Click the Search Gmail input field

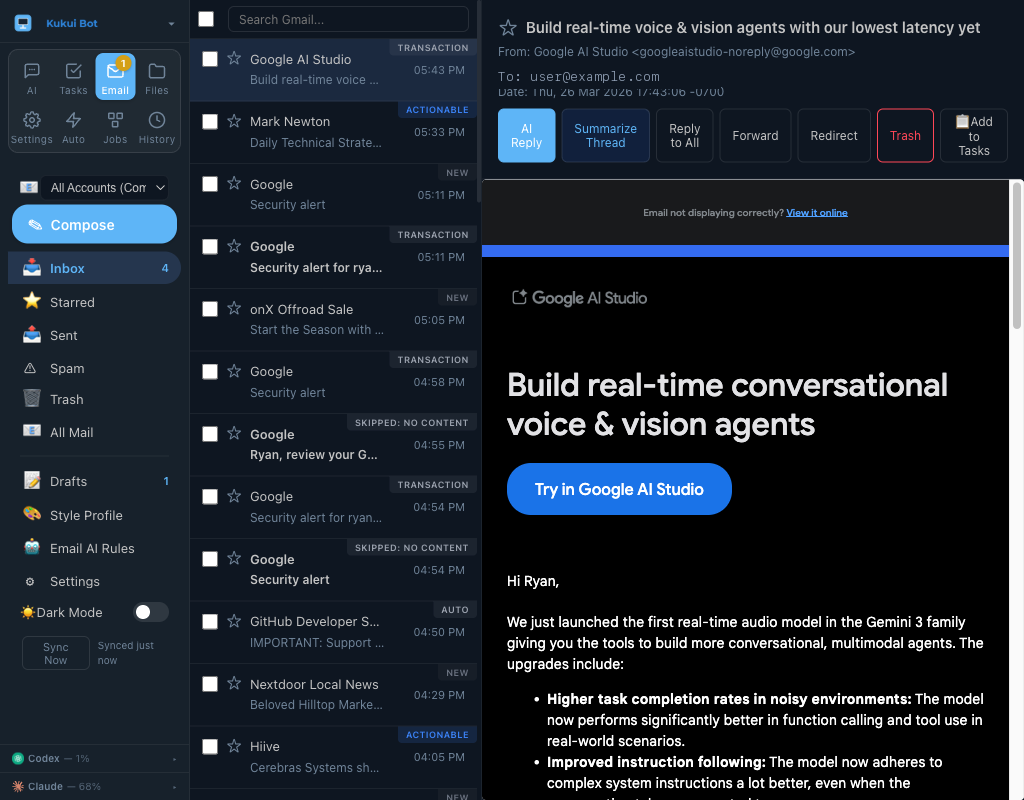point(348,19)
